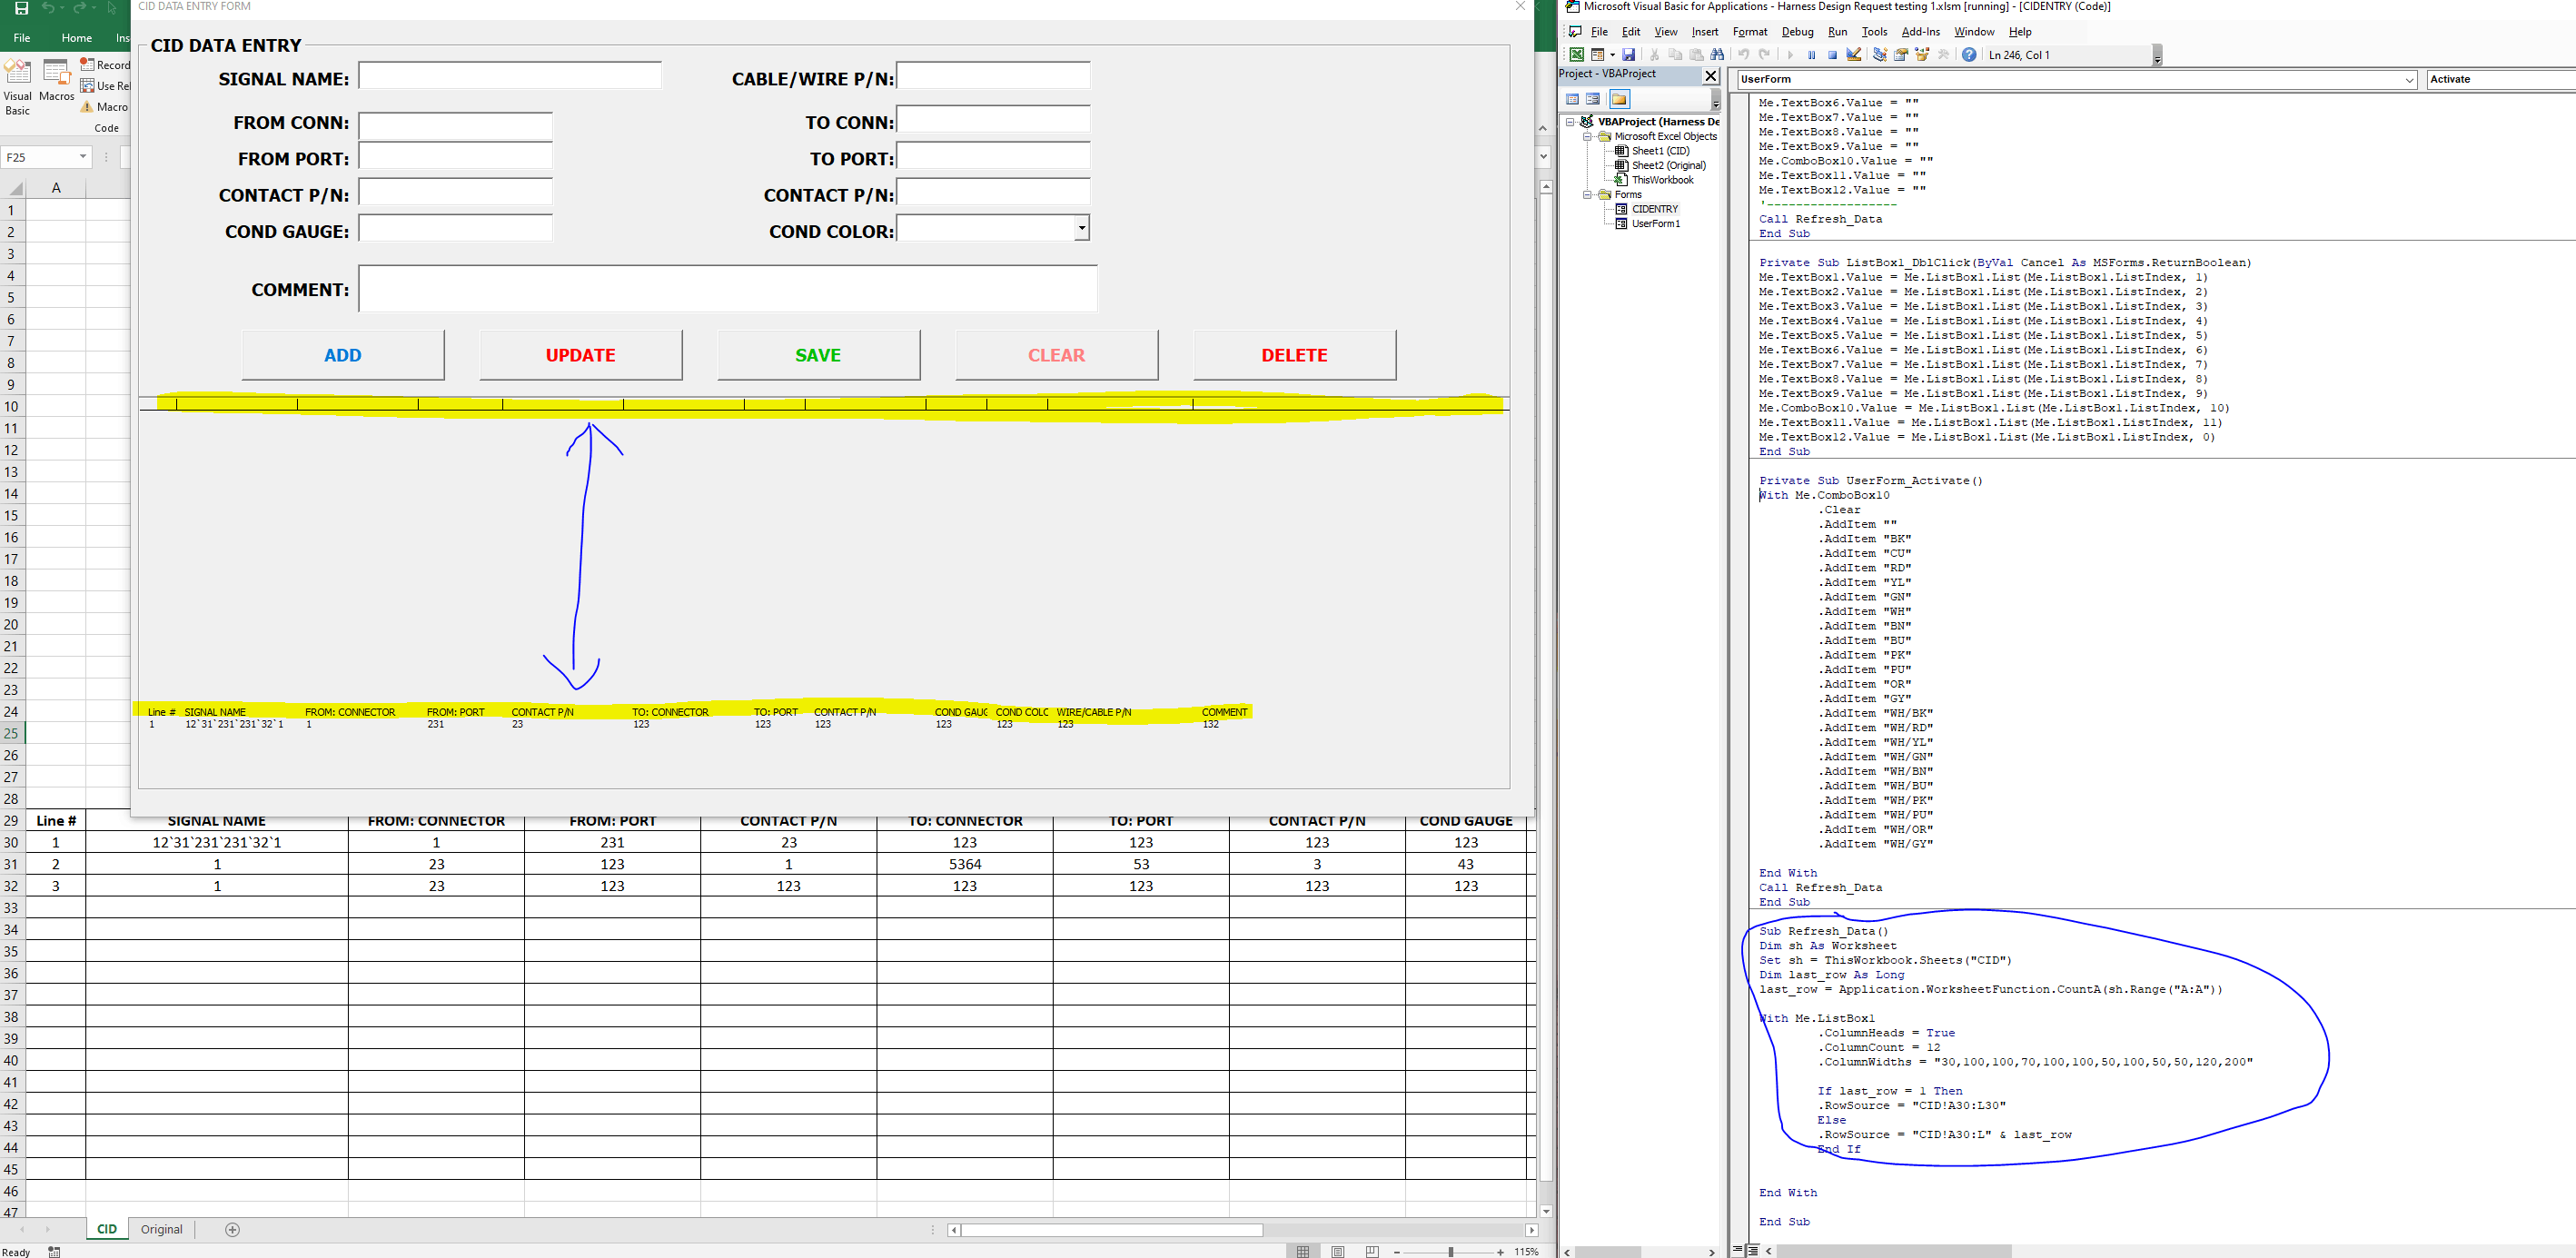
Task: Collapse the Forms folder in project tree
Action: tap(1587, 195)
